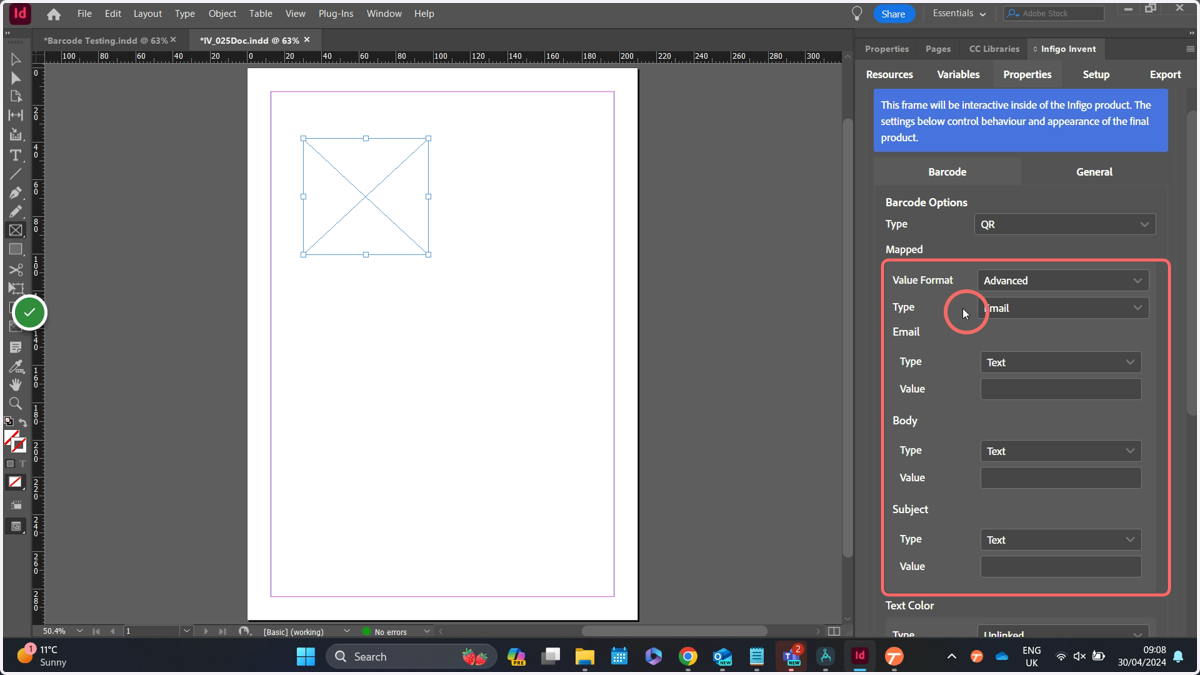
Task: Select the Rectangle Frame tool
Action: pos(16,231)
